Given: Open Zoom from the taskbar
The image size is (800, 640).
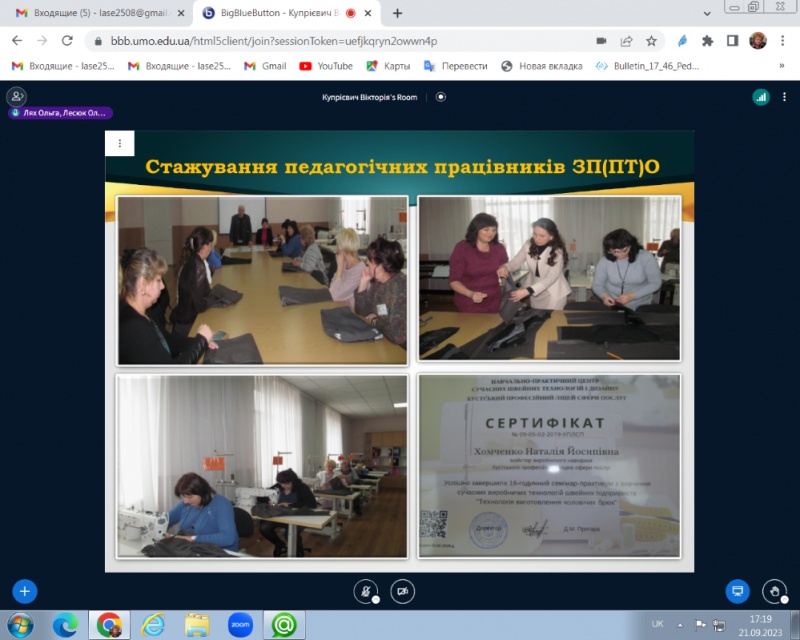Looking at the screenshot, I should coord(240,625).
